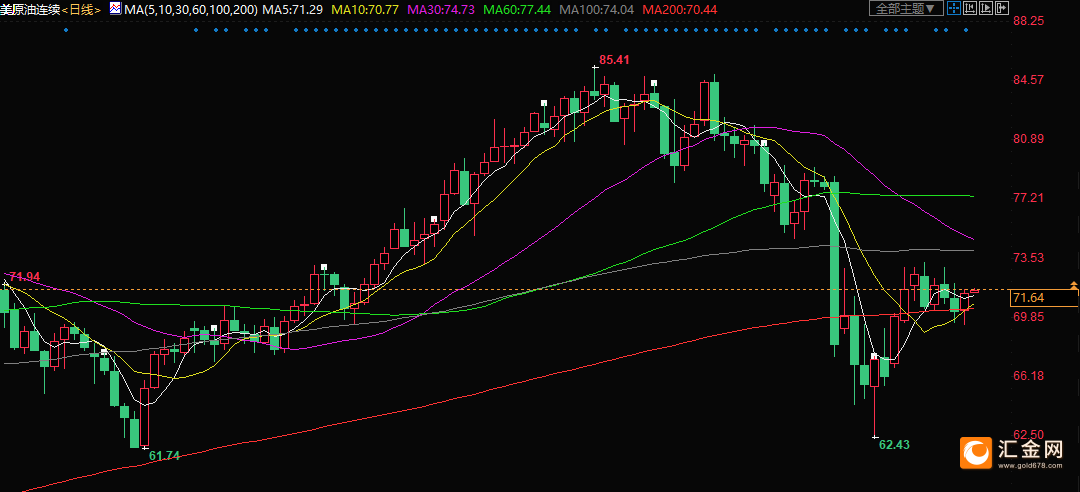1080x492 pixels.
Task: Click the 80.89 axis price
Action: [1029, 139]
